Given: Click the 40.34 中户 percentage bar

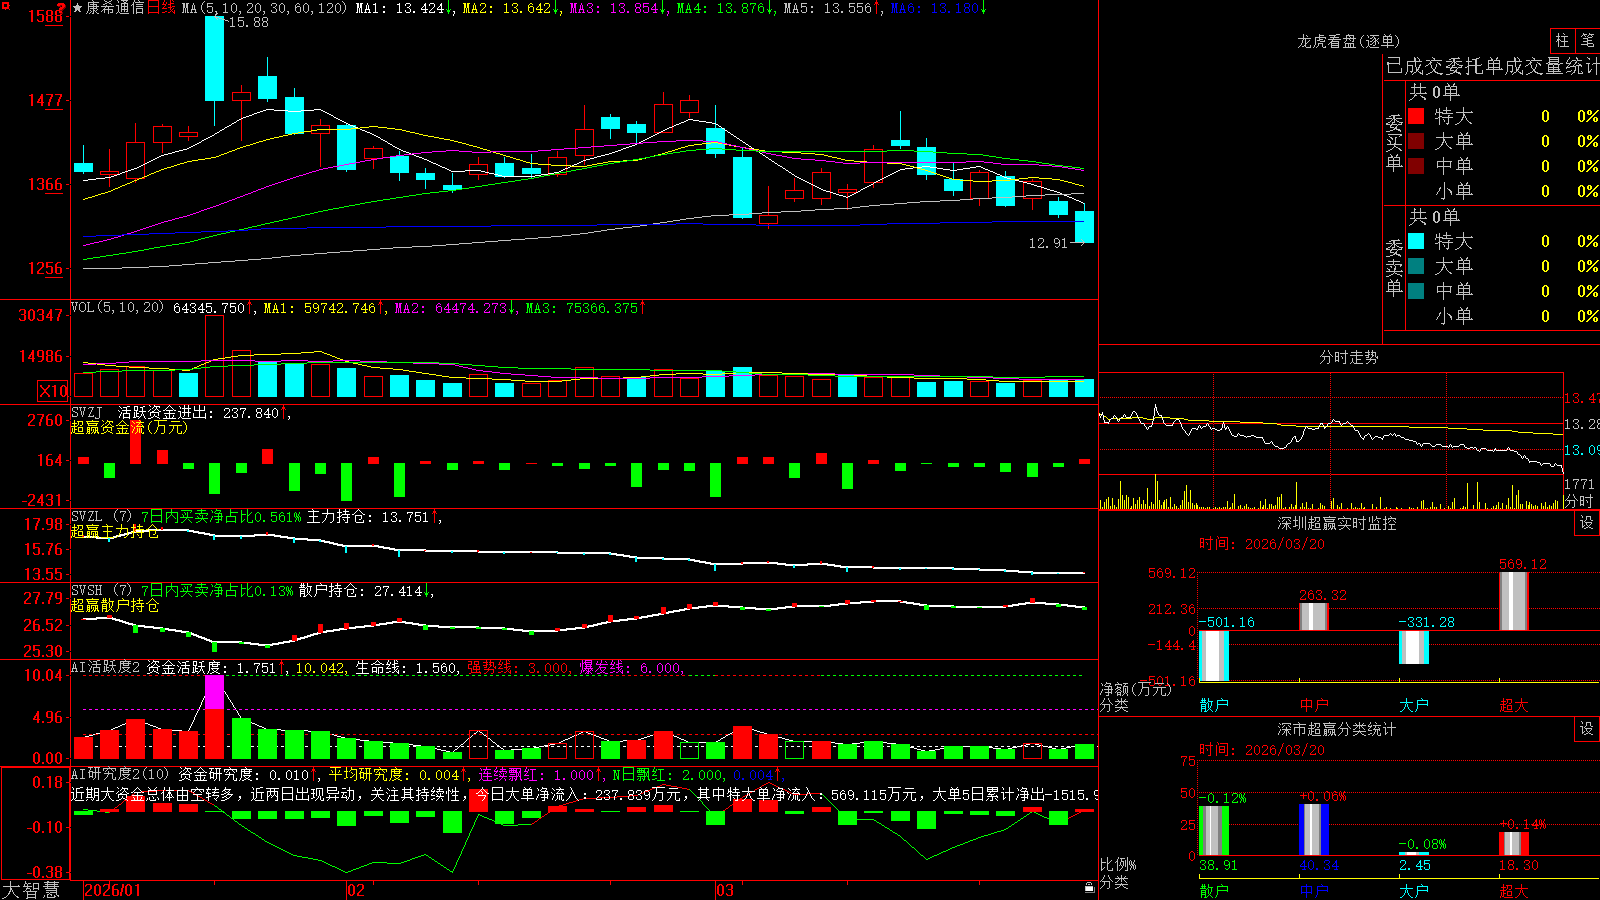Looking at the screenshot, I should point(1314,830).
